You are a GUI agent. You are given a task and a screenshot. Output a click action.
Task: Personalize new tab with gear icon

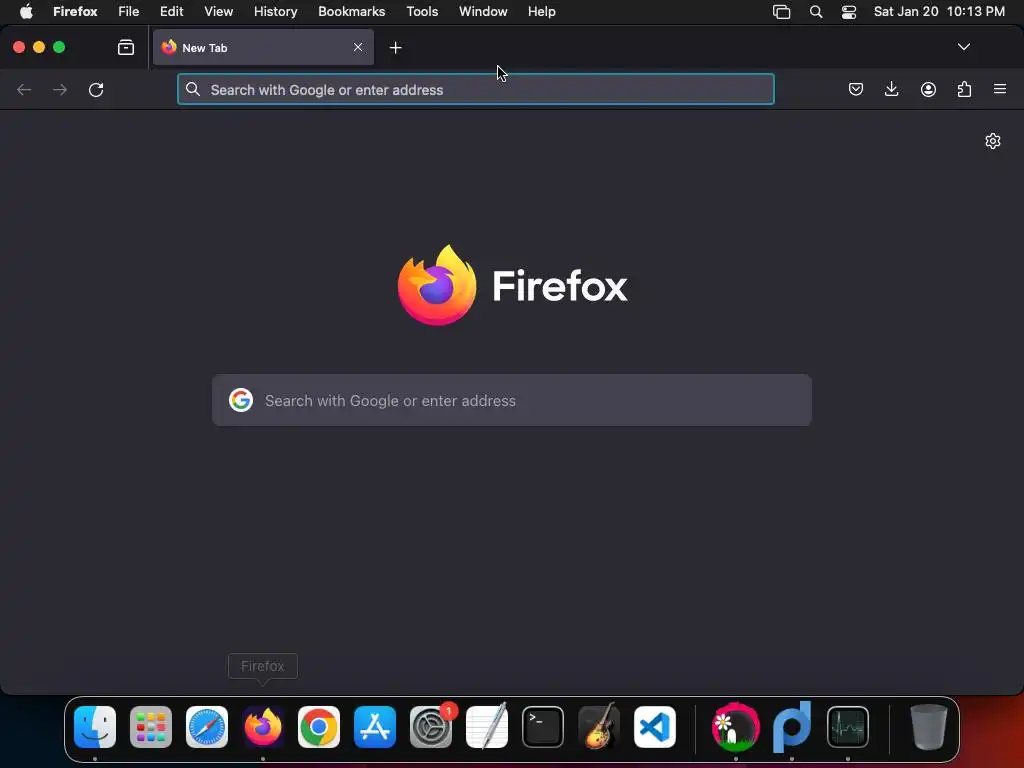(993, 141)
